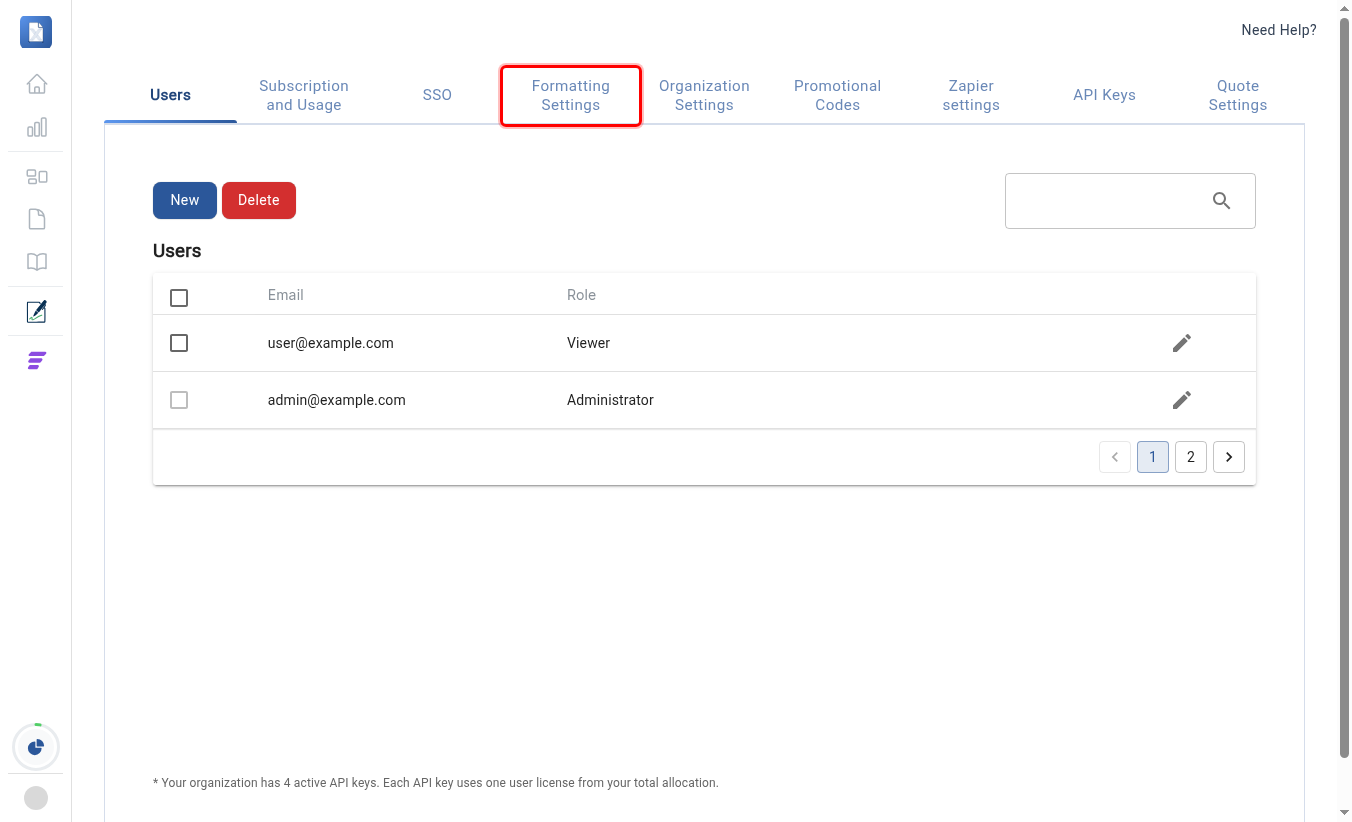Edit admin@example.com with the pencil icon

(1182, 400)
